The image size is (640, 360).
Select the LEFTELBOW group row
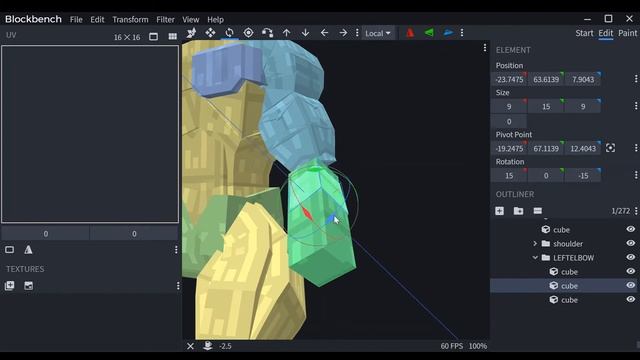click(564, 258)
